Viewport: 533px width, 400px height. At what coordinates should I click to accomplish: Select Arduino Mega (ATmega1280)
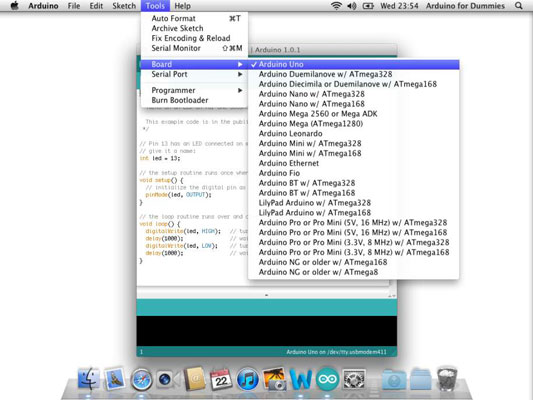tap(354, 123)
